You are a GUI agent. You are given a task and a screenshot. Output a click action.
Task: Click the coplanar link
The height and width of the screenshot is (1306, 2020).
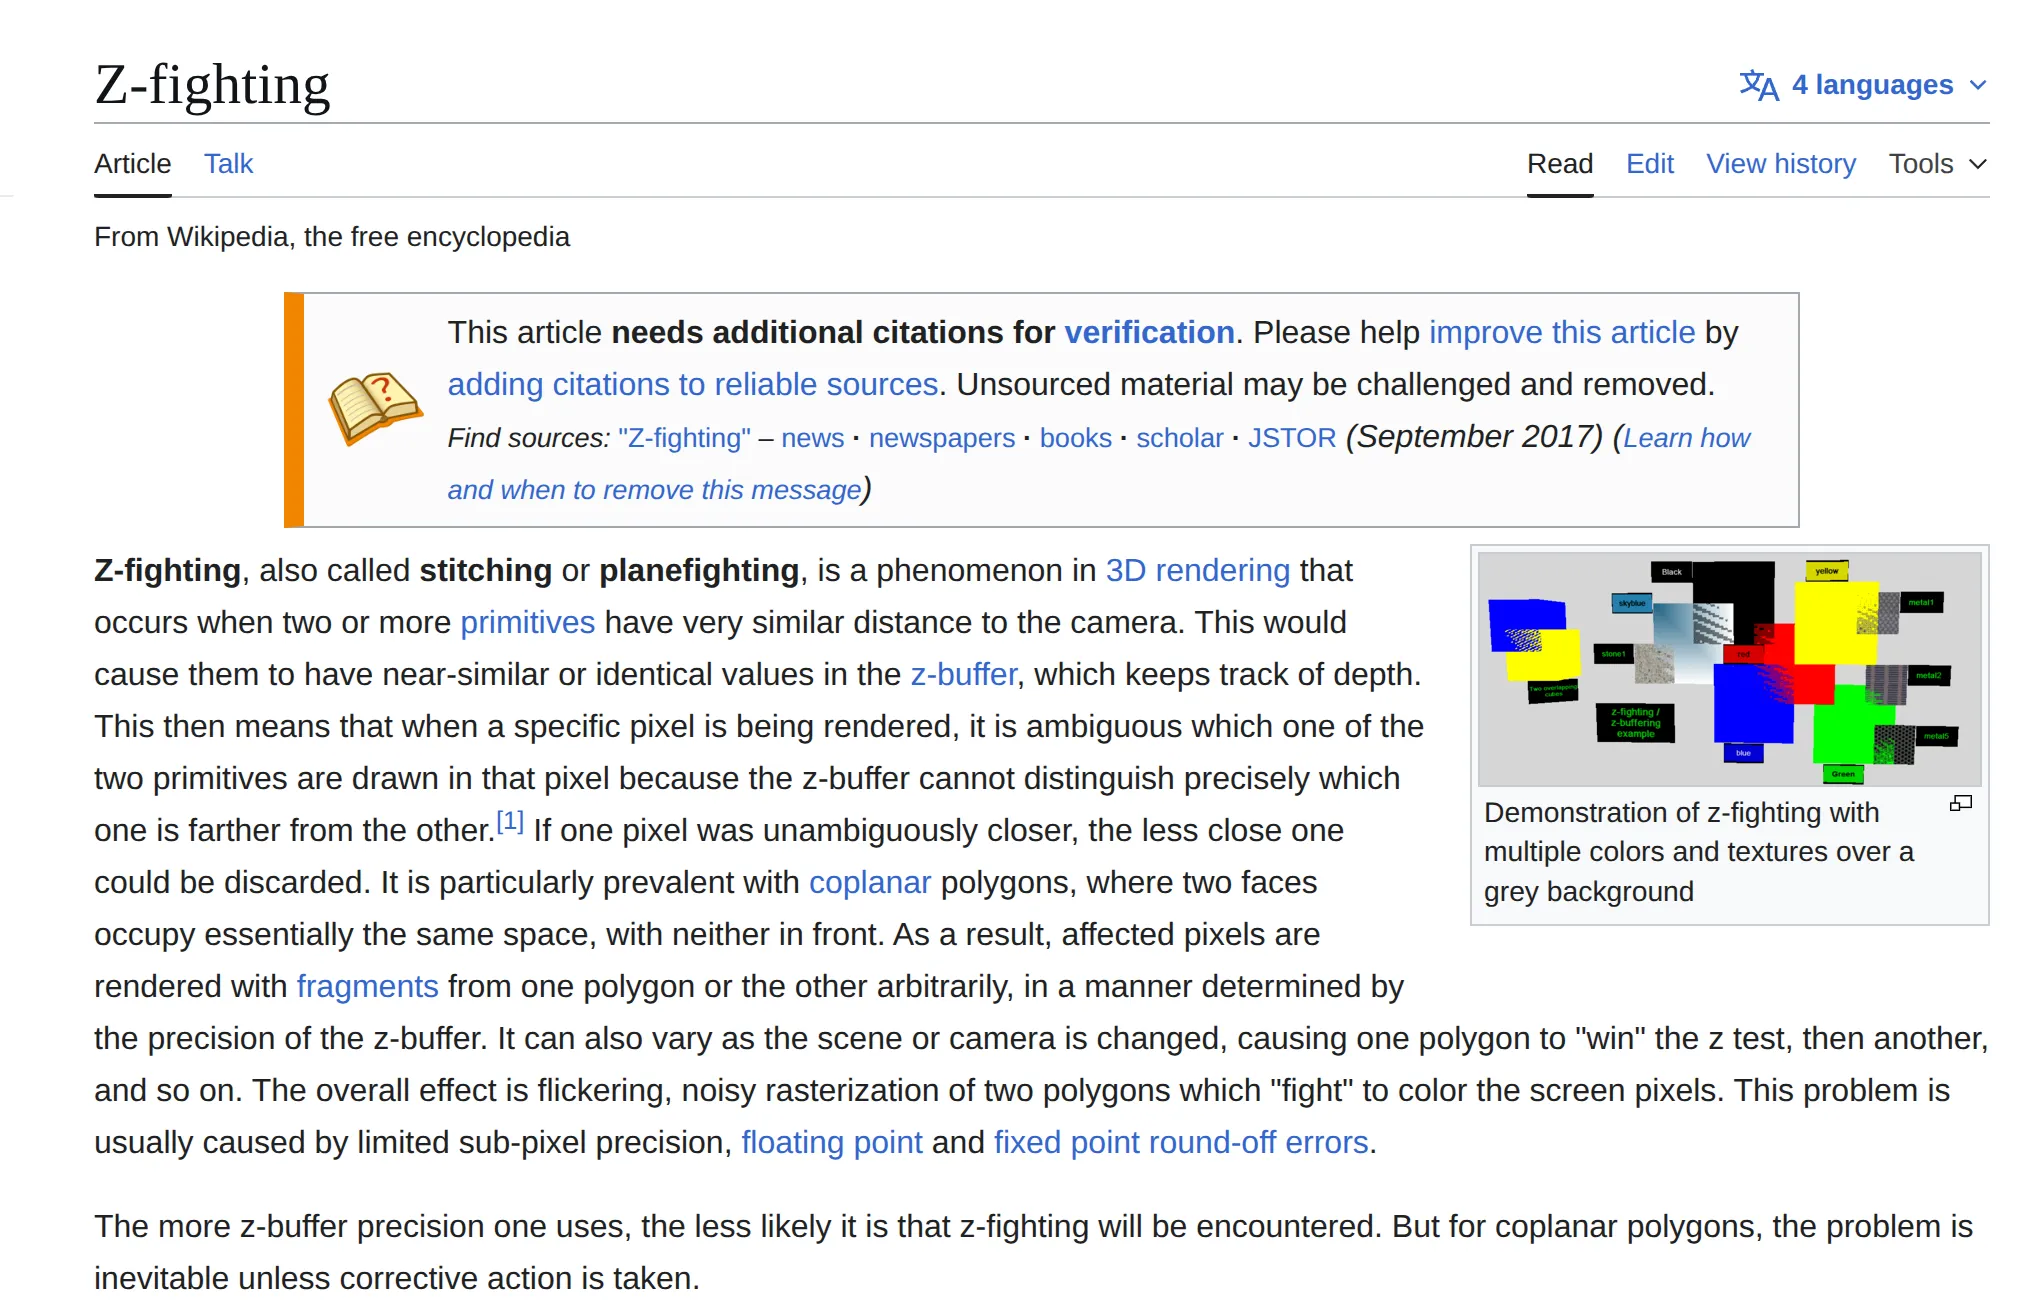(x=869, y=882)
